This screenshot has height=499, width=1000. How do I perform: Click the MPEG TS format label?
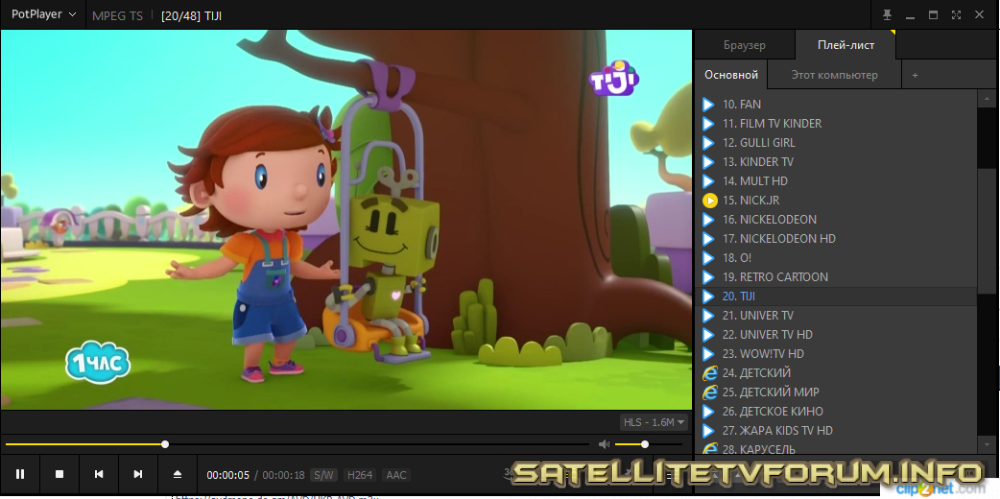tap(117, 15)
